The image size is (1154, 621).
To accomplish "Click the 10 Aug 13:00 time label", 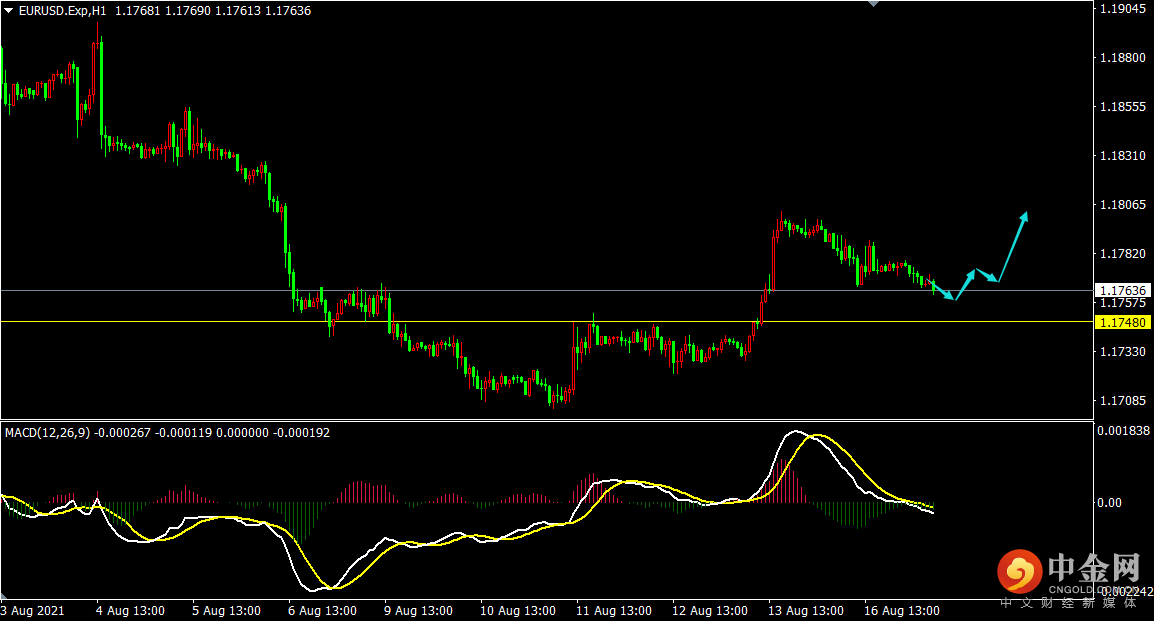I will (x=518, y=611).
